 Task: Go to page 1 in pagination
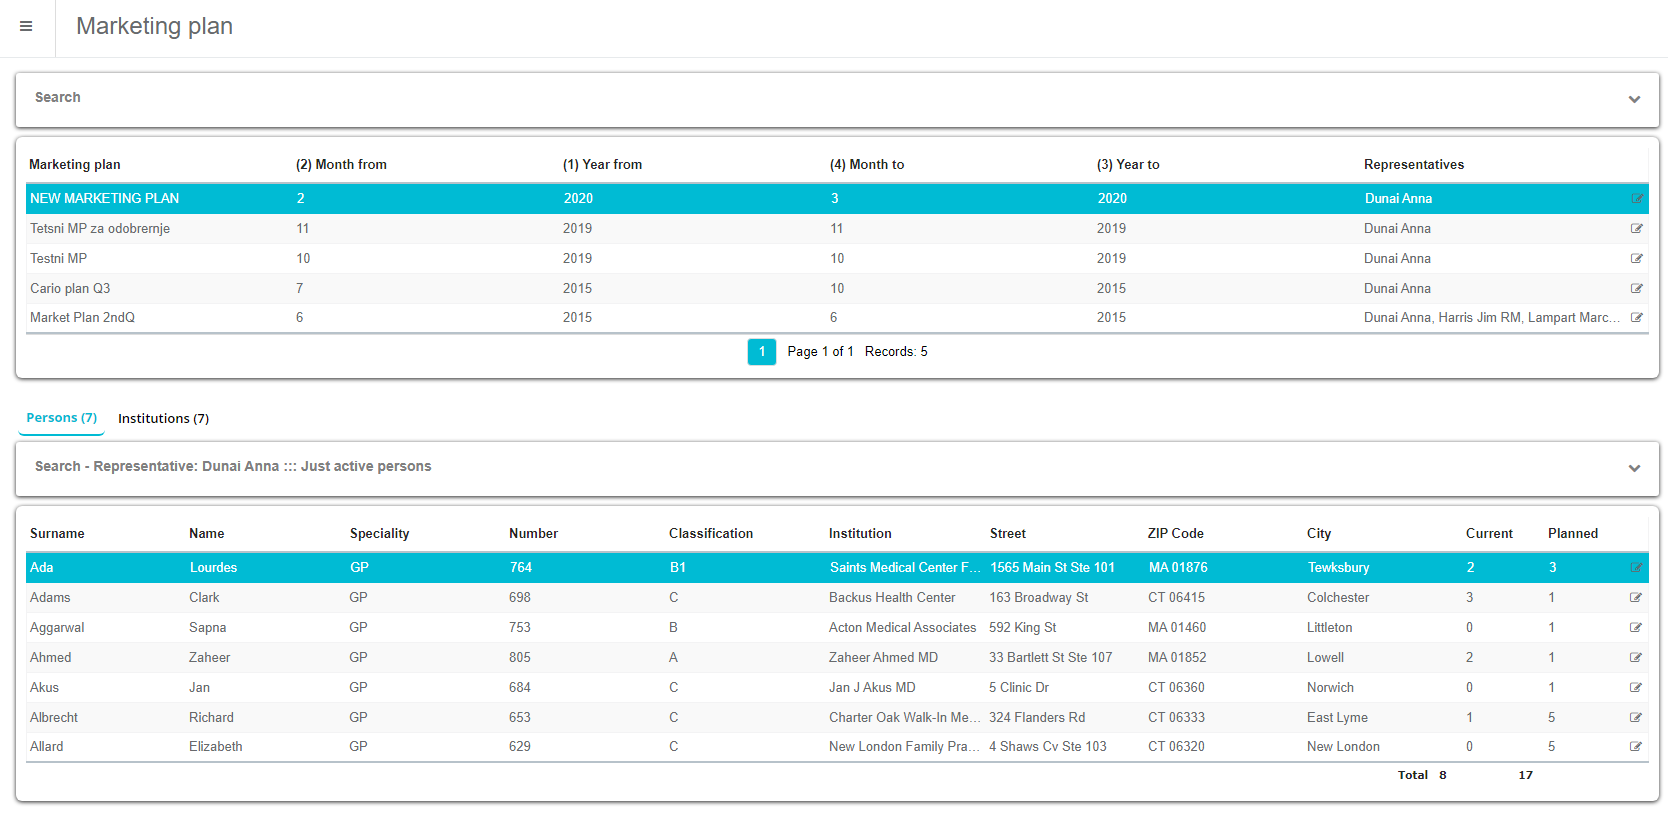point(761,352)
